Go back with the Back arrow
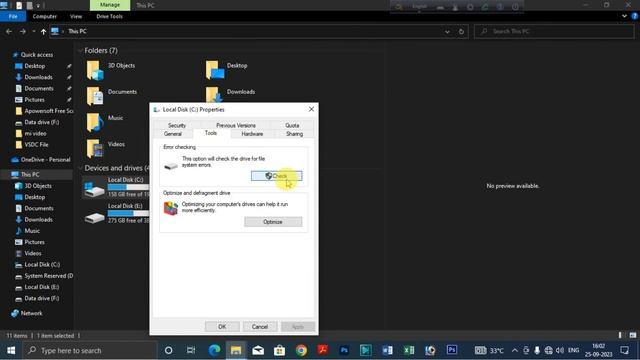This screenshot has width=640, height=360. pos(9,31)
